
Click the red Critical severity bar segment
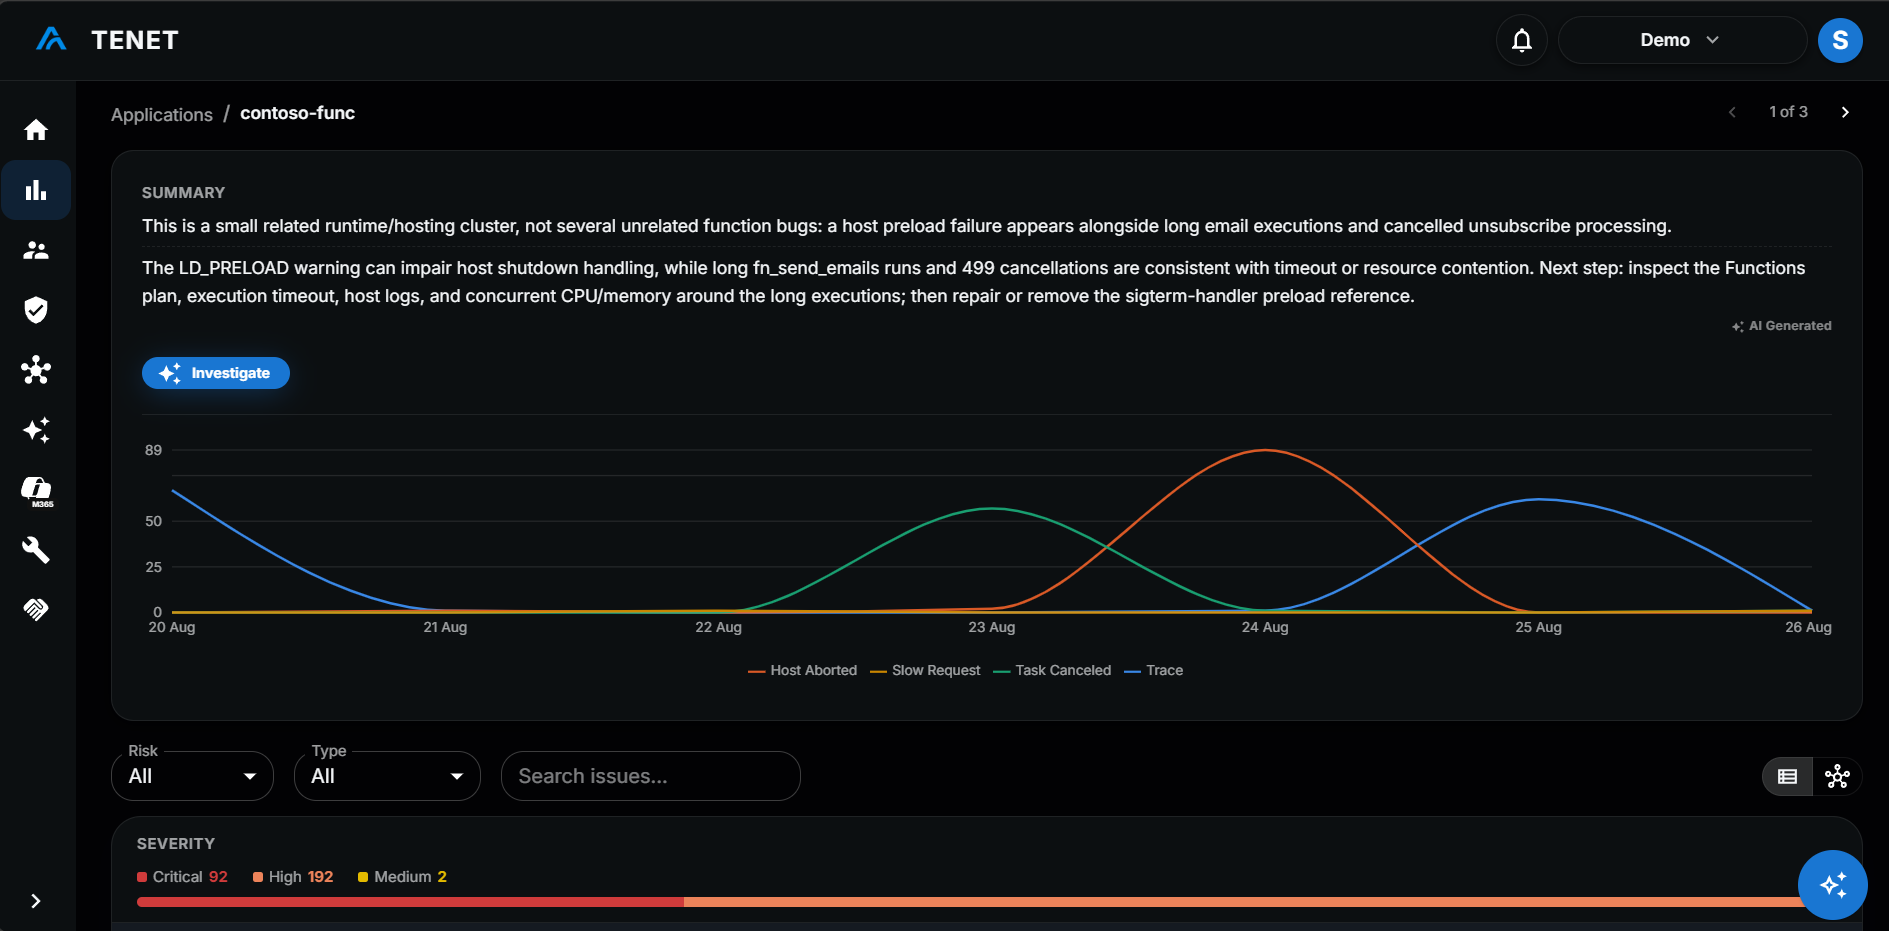pos(410,902)
